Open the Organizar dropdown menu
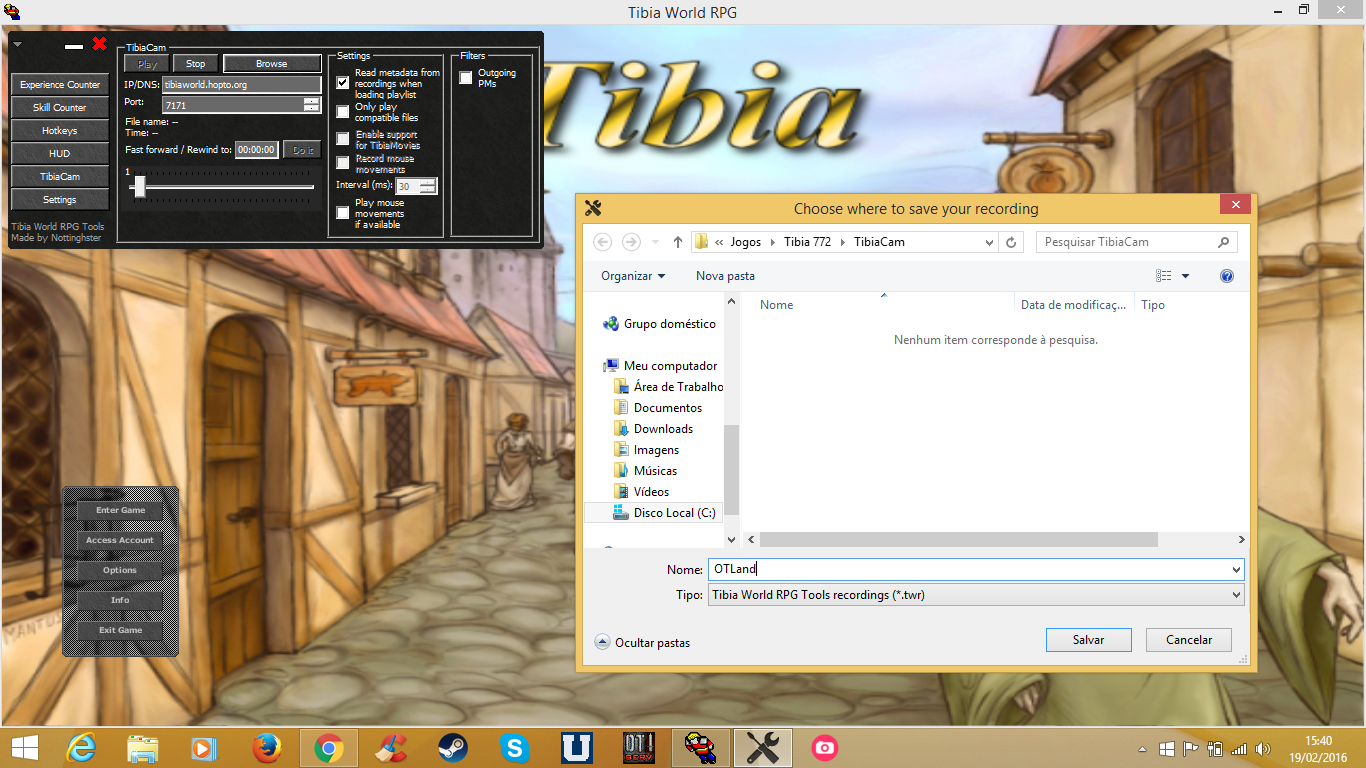The image size is (1366, 768). 633,276
